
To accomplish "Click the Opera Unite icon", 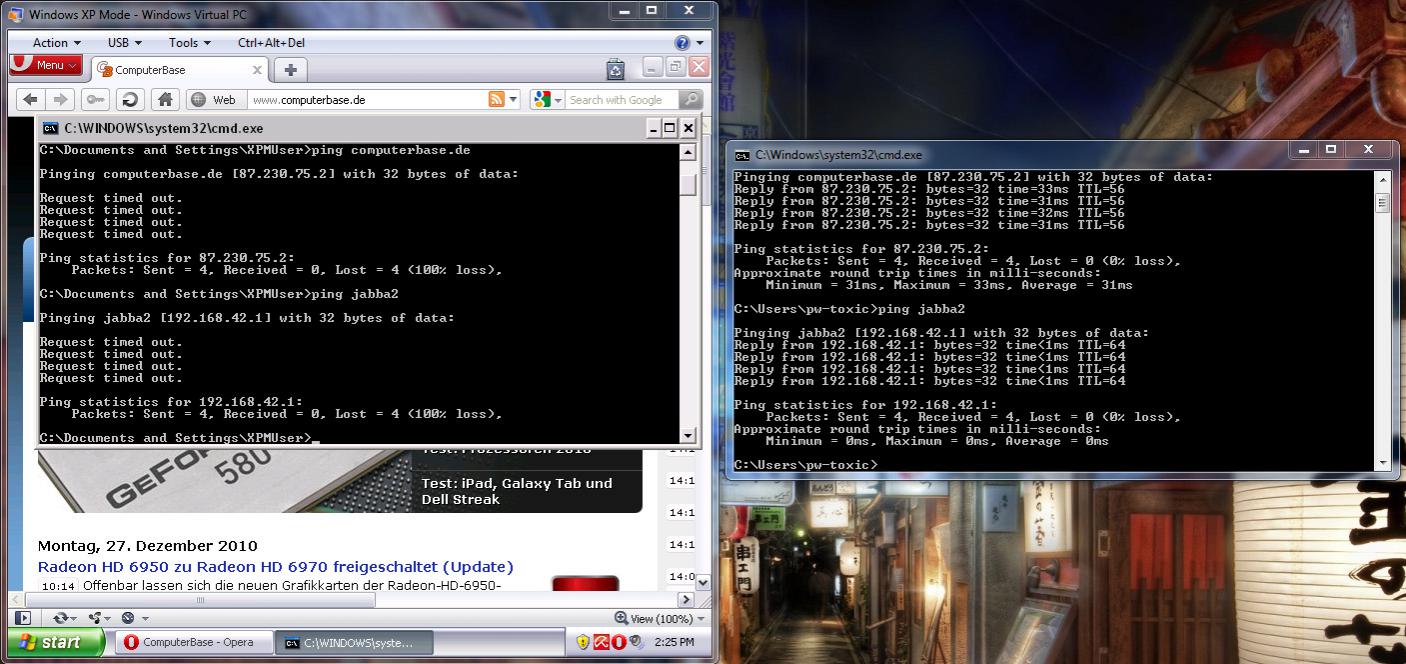I will point(94,618).
